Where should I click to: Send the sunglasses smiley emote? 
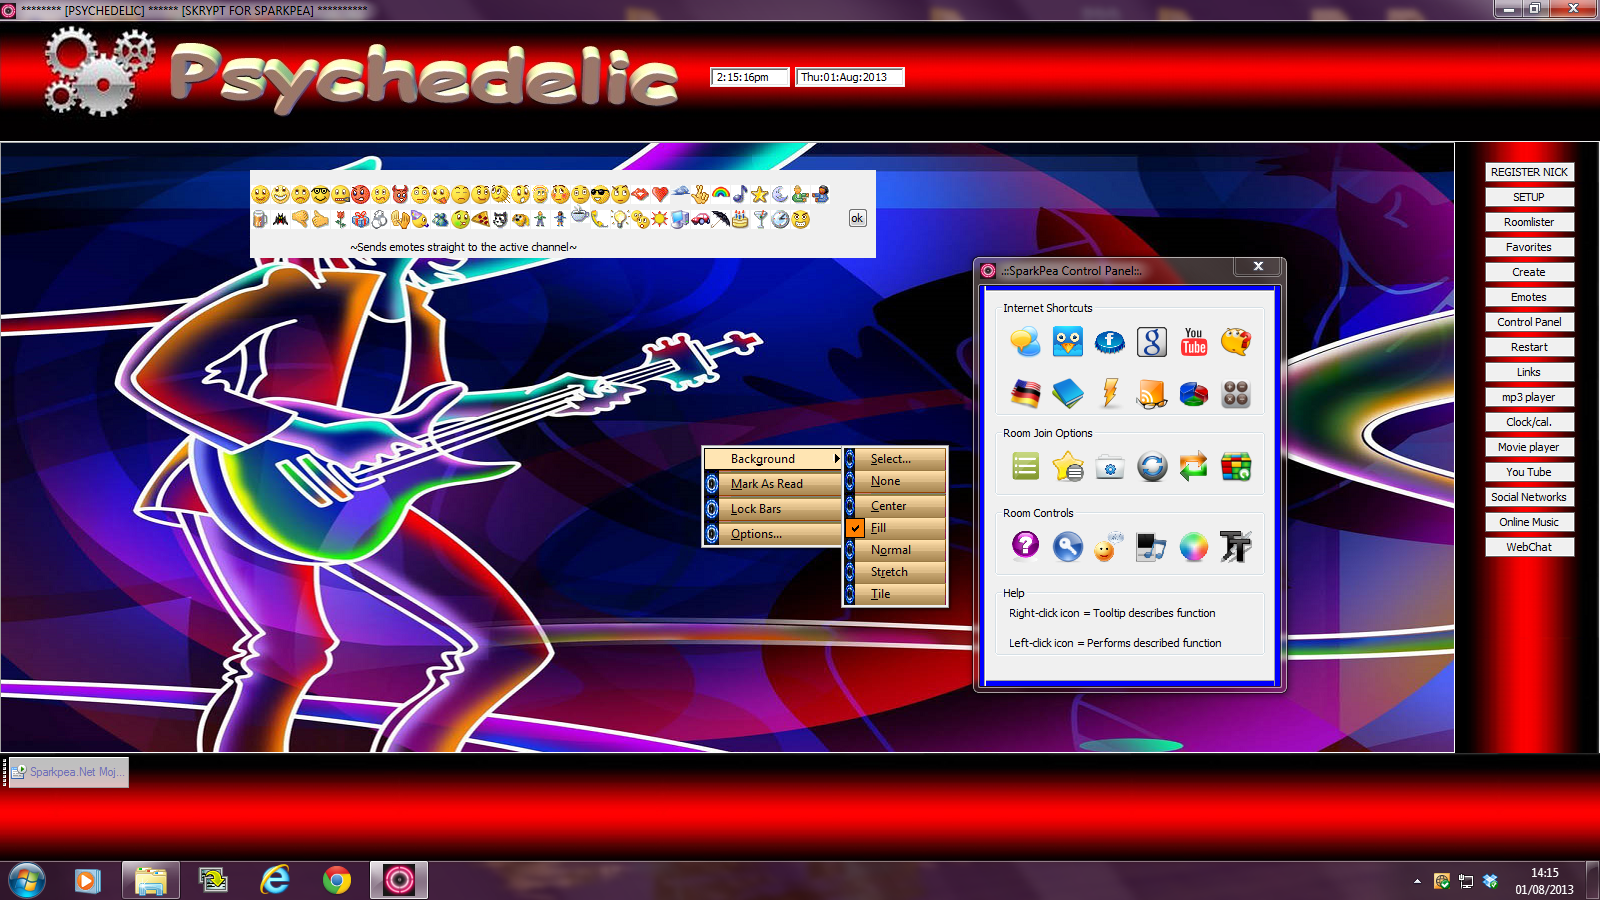point(600,195)
